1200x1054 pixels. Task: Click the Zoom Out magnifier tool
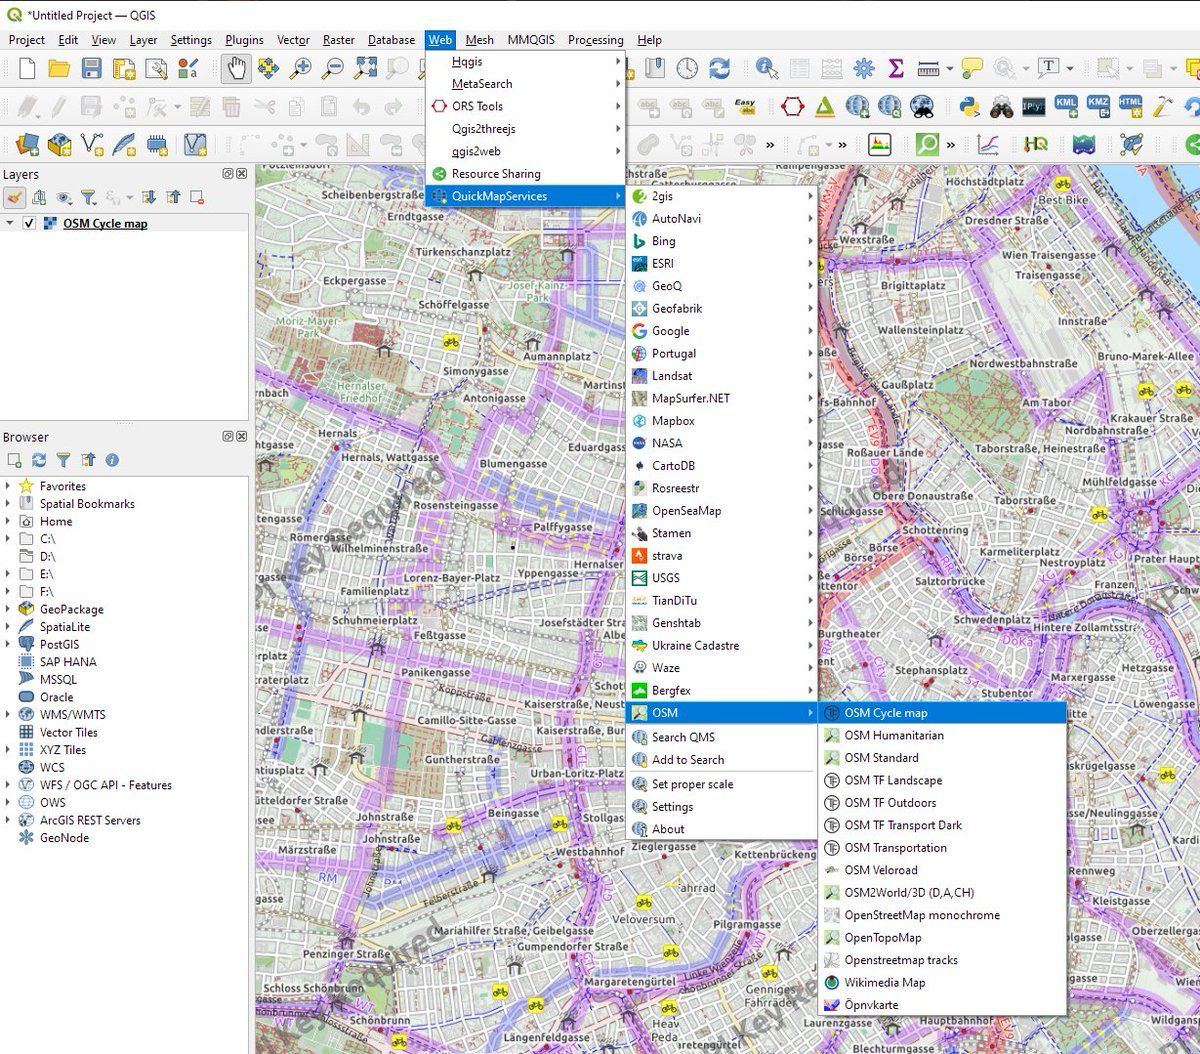coord(333,68)
